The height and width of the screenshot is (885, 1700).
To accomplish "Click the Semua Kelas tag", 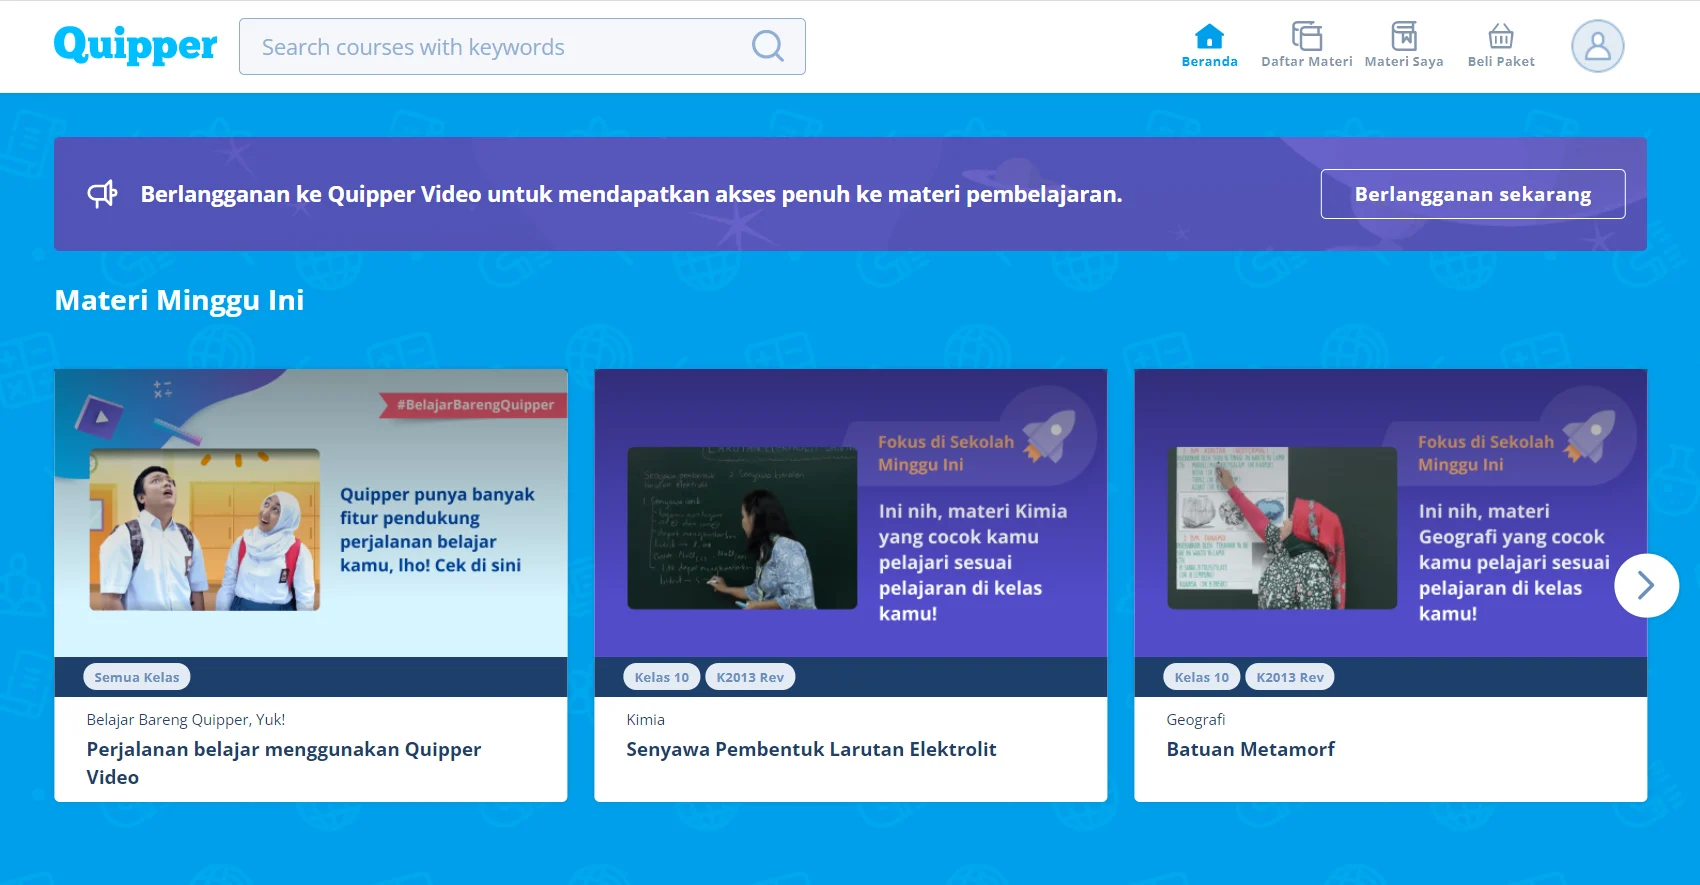I will (x=137, y=677).
